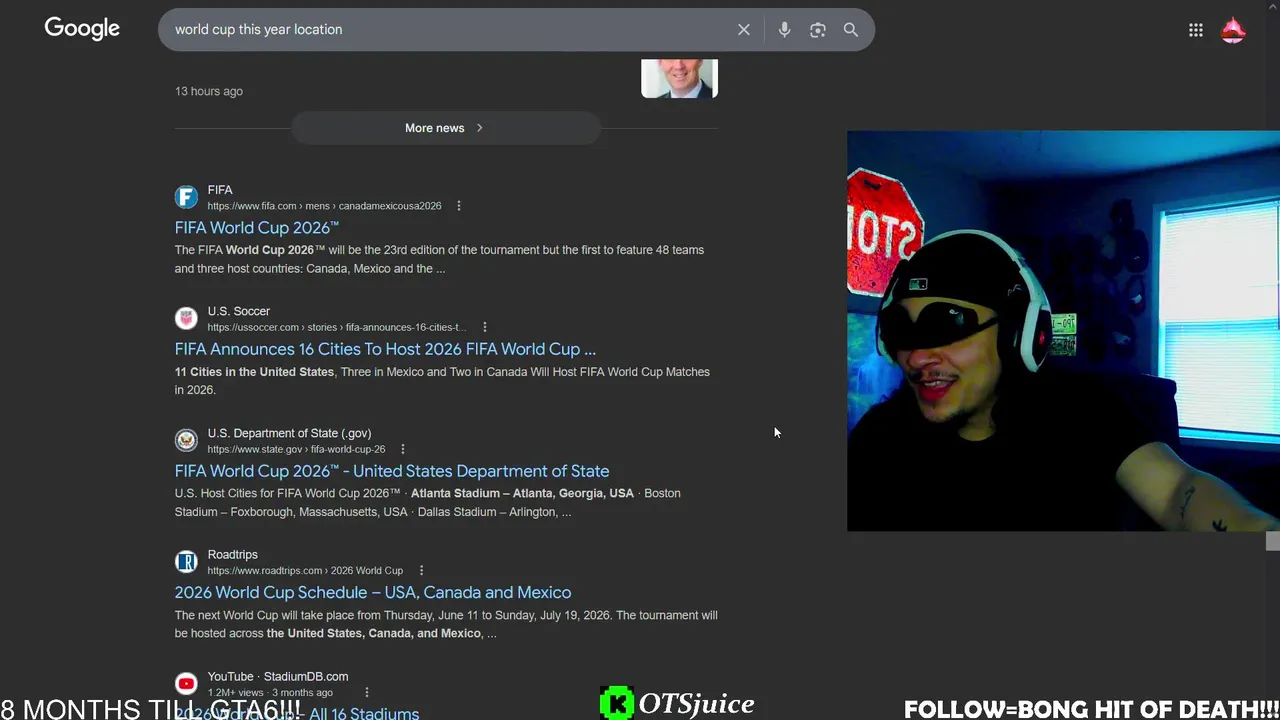
Task: Click the FIFA site favicon
Action: point(186,197)
